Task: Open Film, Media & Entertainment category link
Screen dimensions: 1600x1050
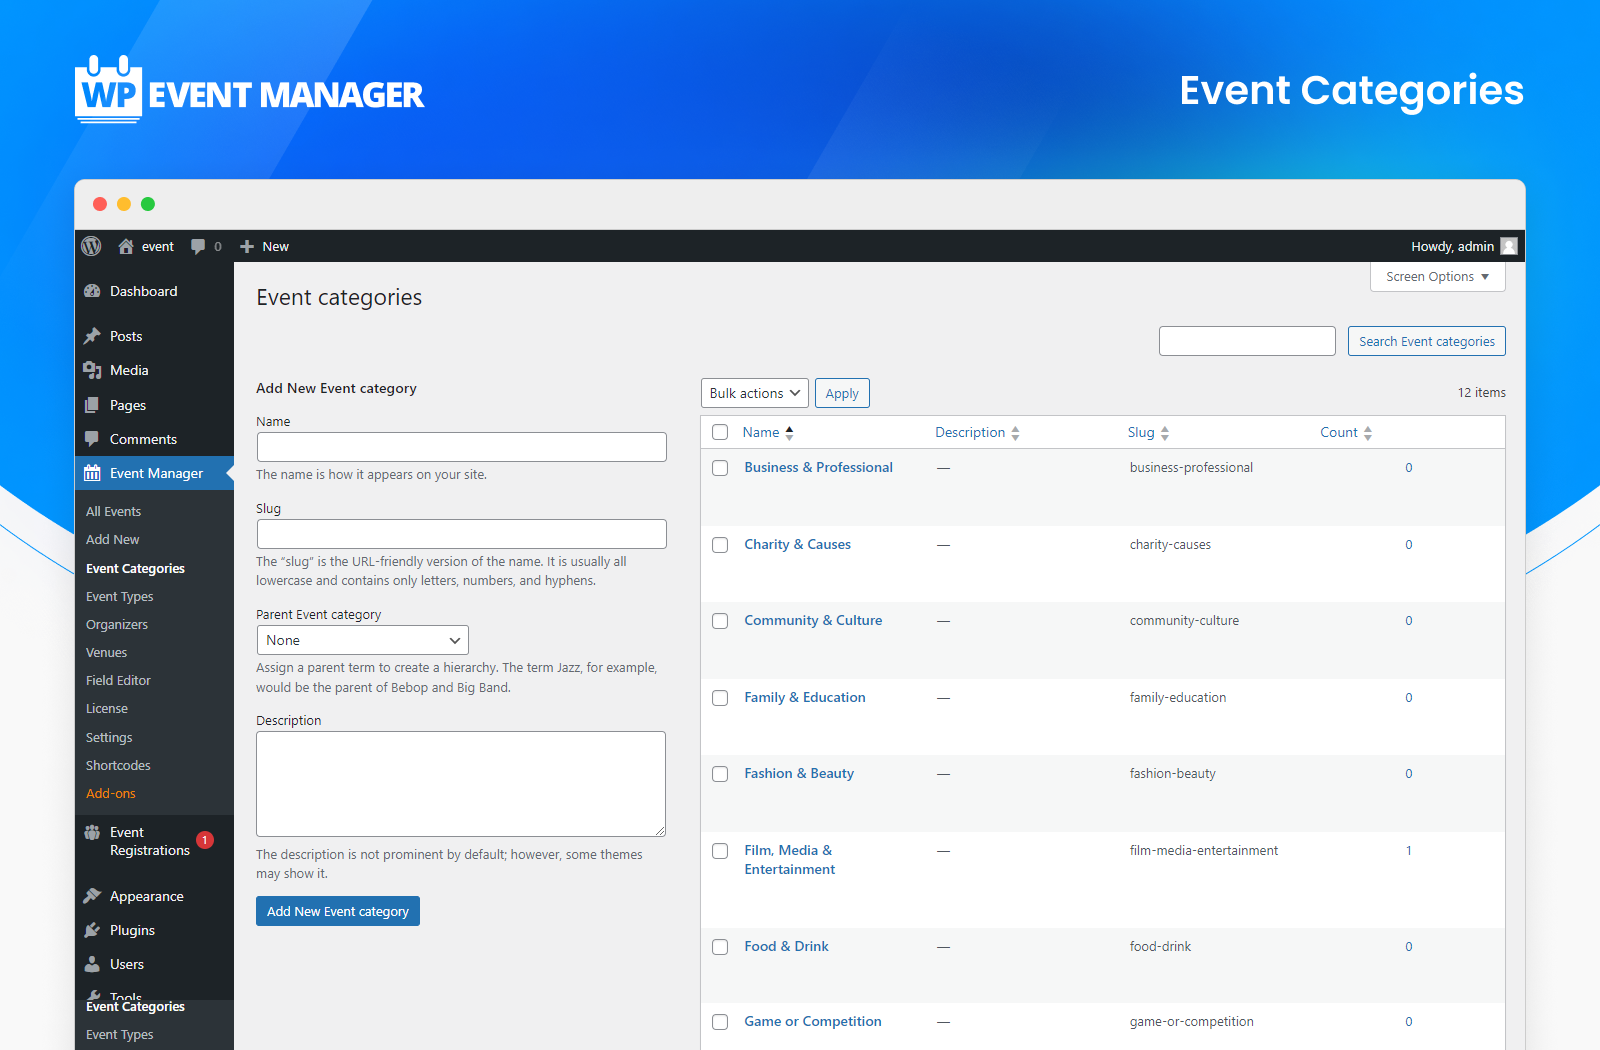Action: [789, 860]
